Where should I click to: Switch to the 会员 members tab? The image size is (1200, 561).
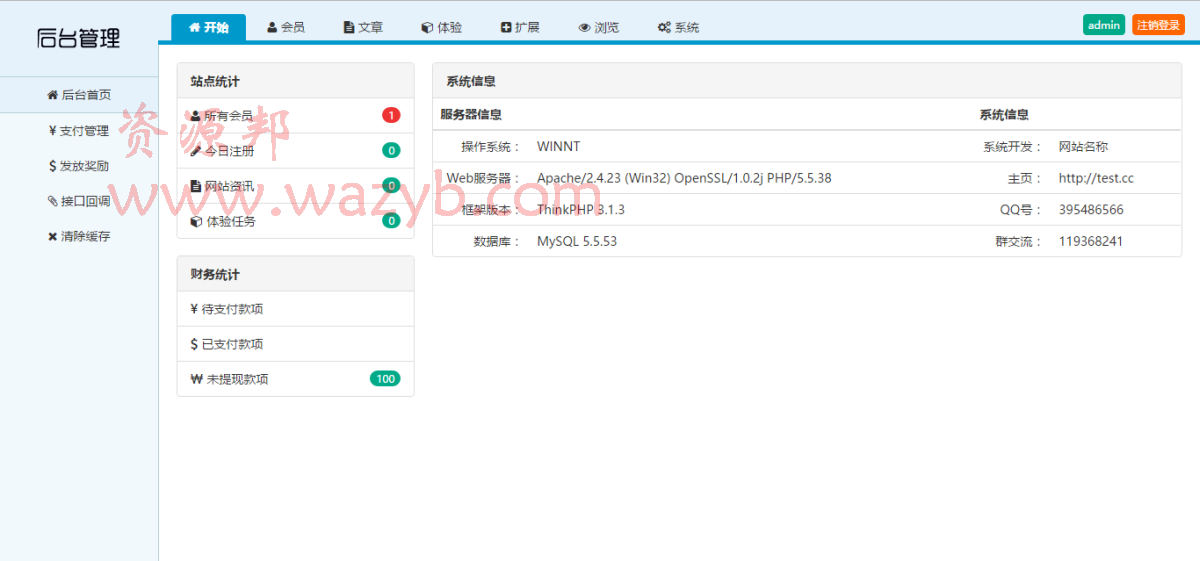pos(285,27)
